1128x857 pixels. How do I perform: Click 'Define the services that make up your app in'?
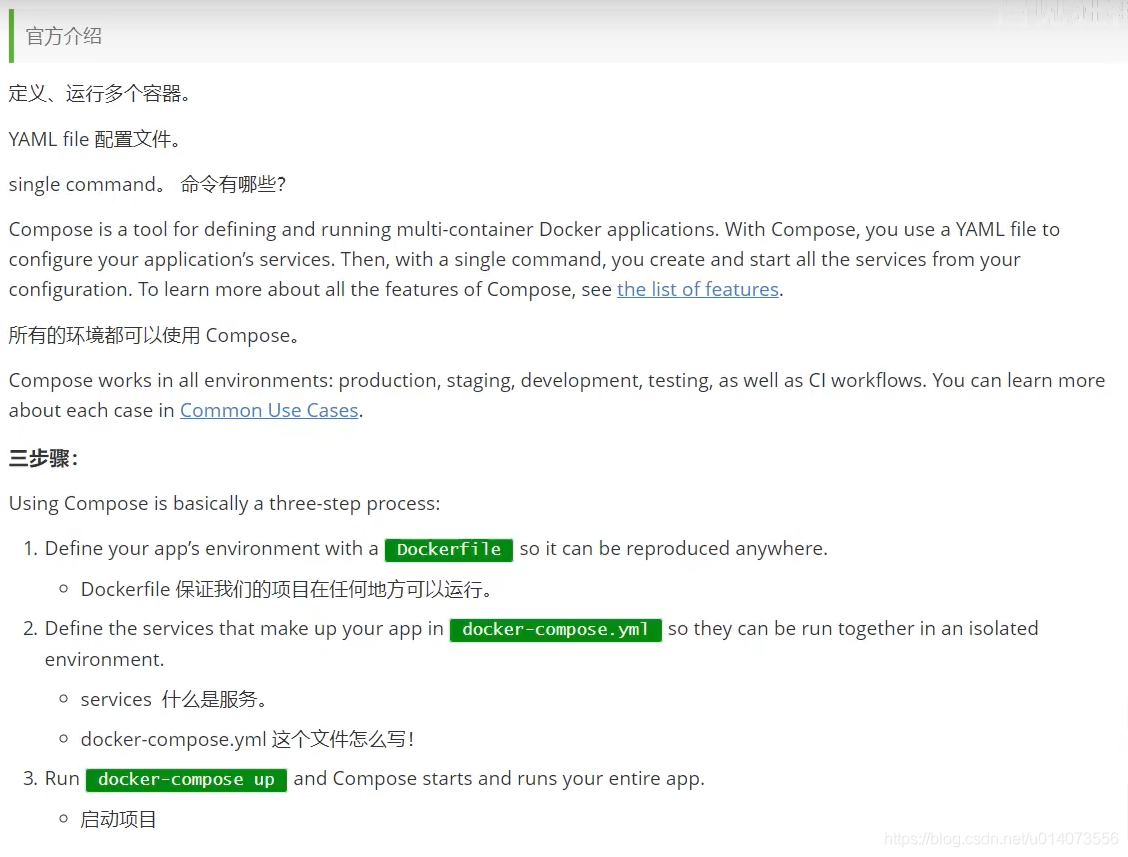244,628
